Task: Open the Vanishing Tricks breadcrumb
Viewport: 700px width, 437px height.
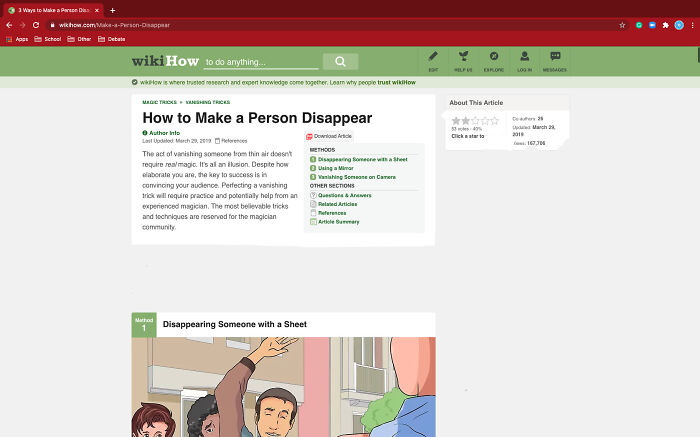Action: click(x=208, y=102)
